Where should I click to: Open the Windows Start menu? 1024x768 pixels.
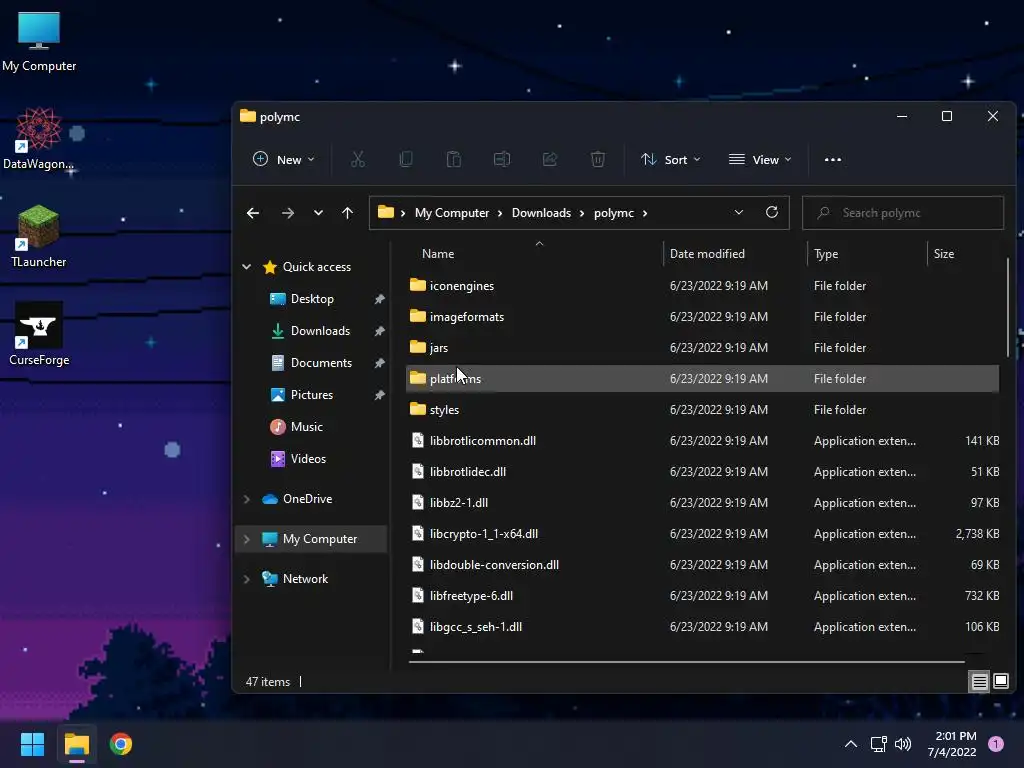tap(32, 744)
